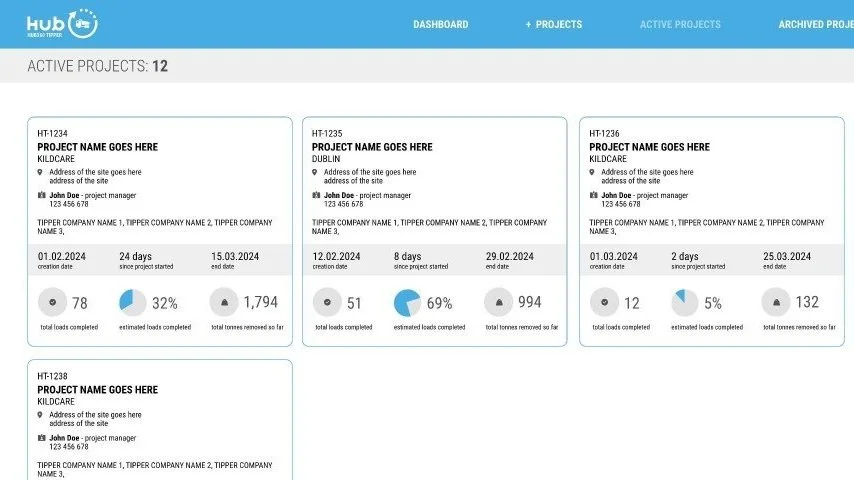The height and width of the screenshot is (480, 854).
Task: Open project HT-1235 title link
Action: point(372,147)
